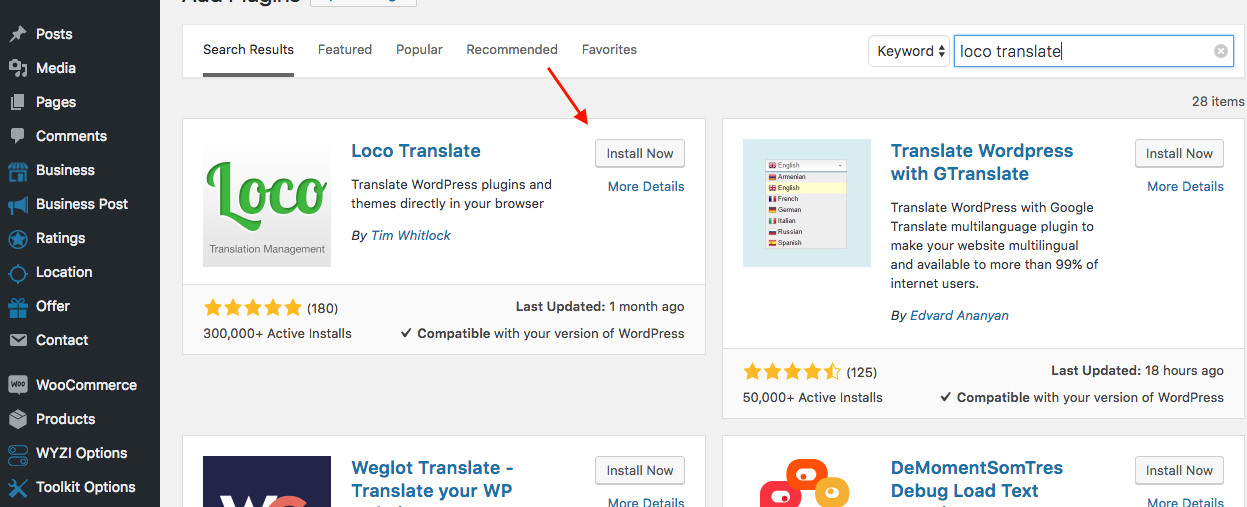Select Loco Translate five-star rating

pyautogui.click(x=252, y=307)
